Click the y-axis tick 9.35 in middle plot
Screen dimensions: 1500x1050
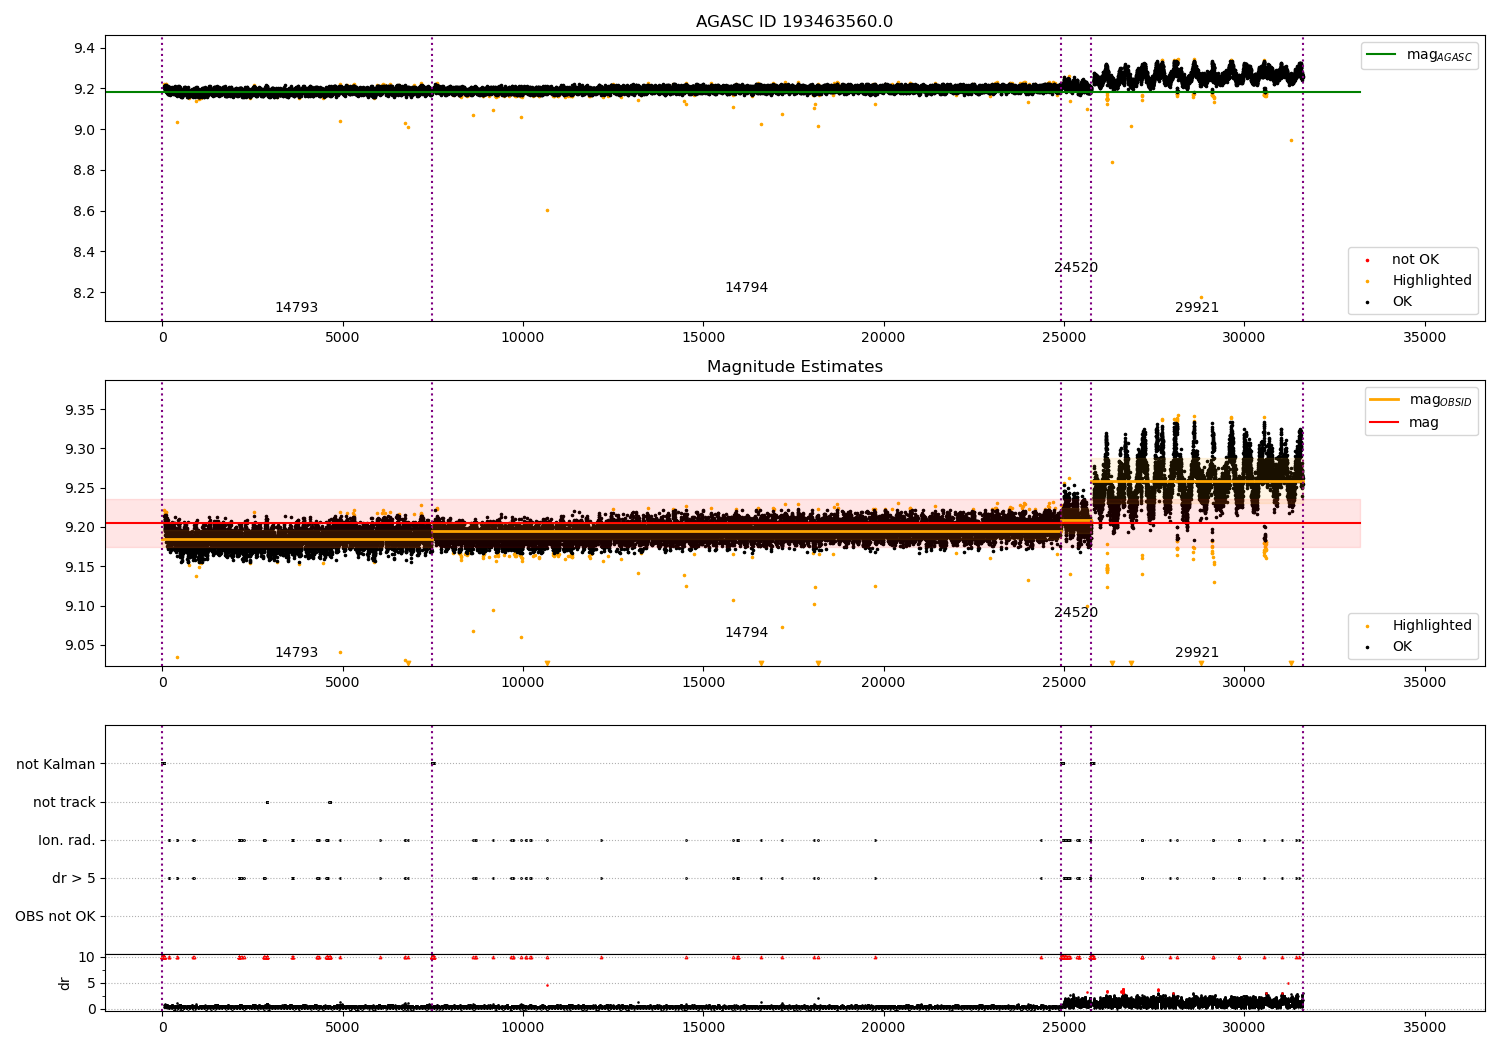pyautogui.click(x=80, y=411)
